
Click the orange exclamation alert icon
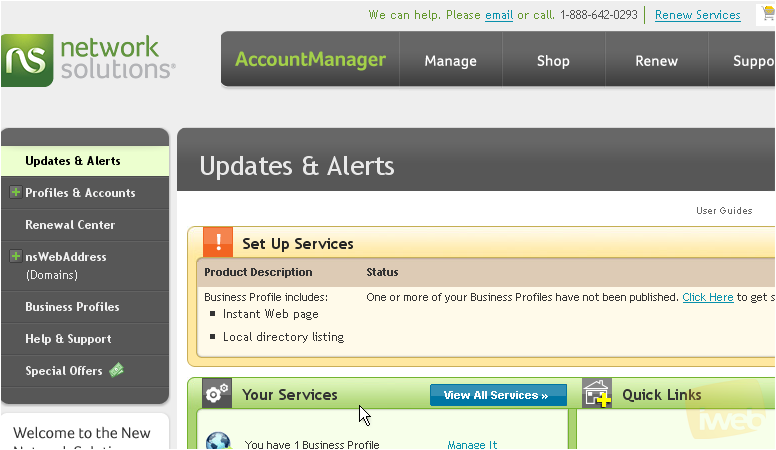(x=218, y=242)
